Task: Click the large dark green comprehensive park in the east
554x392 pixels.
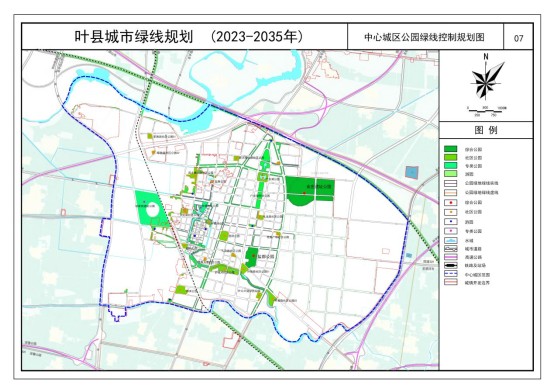Action: click(x=310, y=191)
